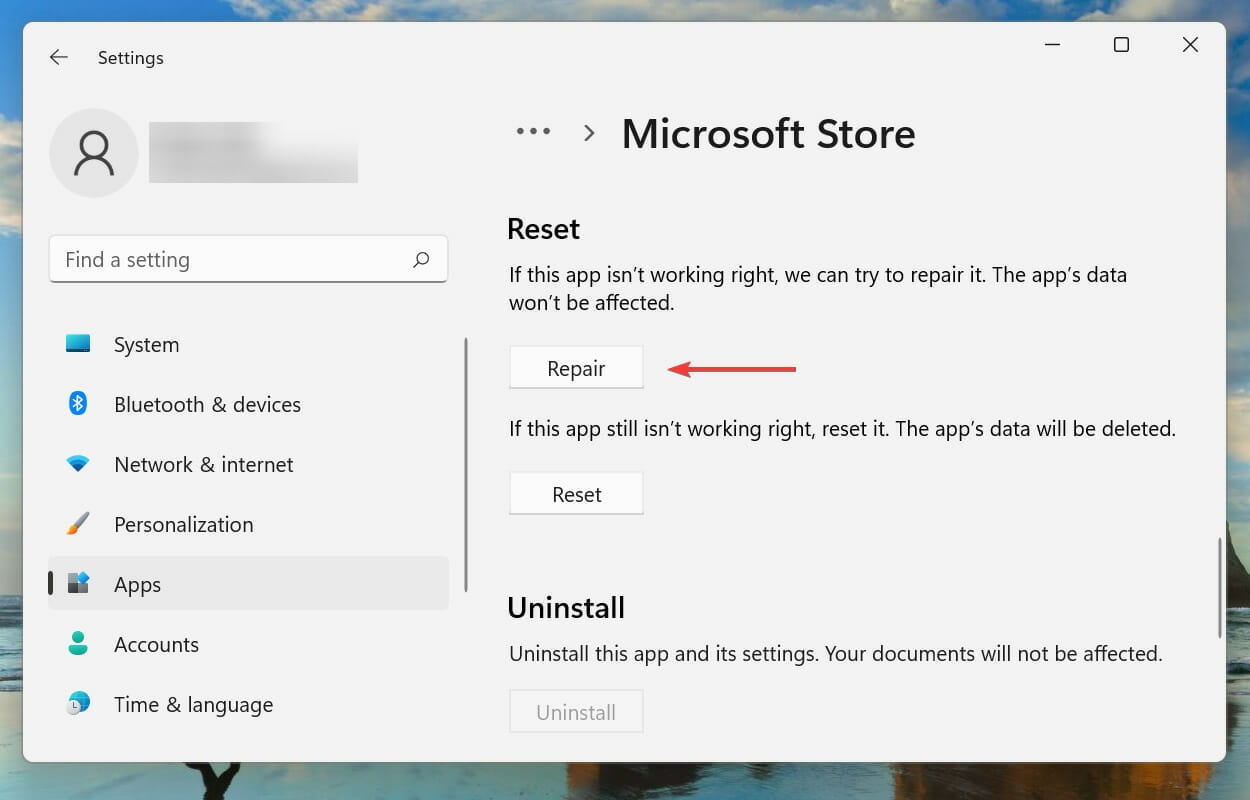Viewport: 1250px width, 800px height.
Task: Click the System monitor icon
Action: coord(78,344)
